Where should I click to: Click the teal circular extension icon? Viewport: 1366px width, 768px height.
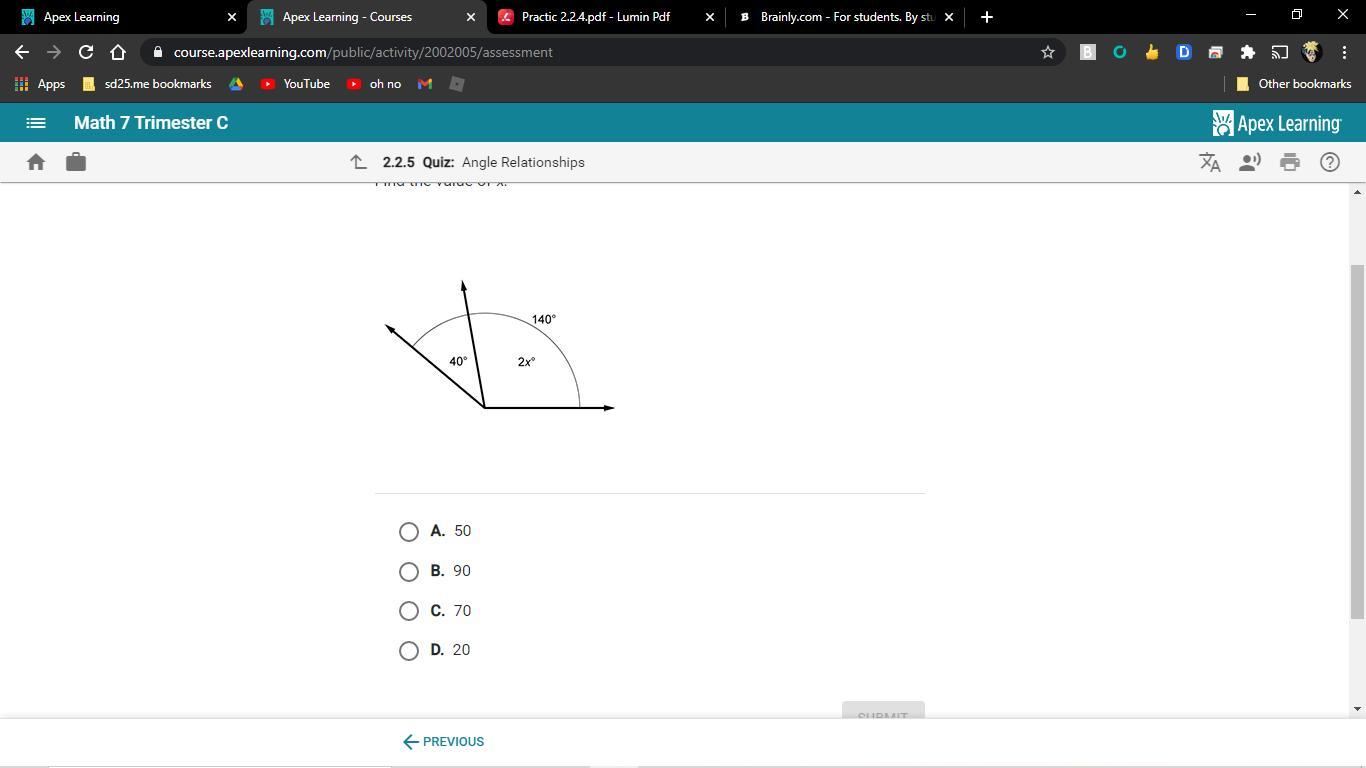pos(1120,52)
